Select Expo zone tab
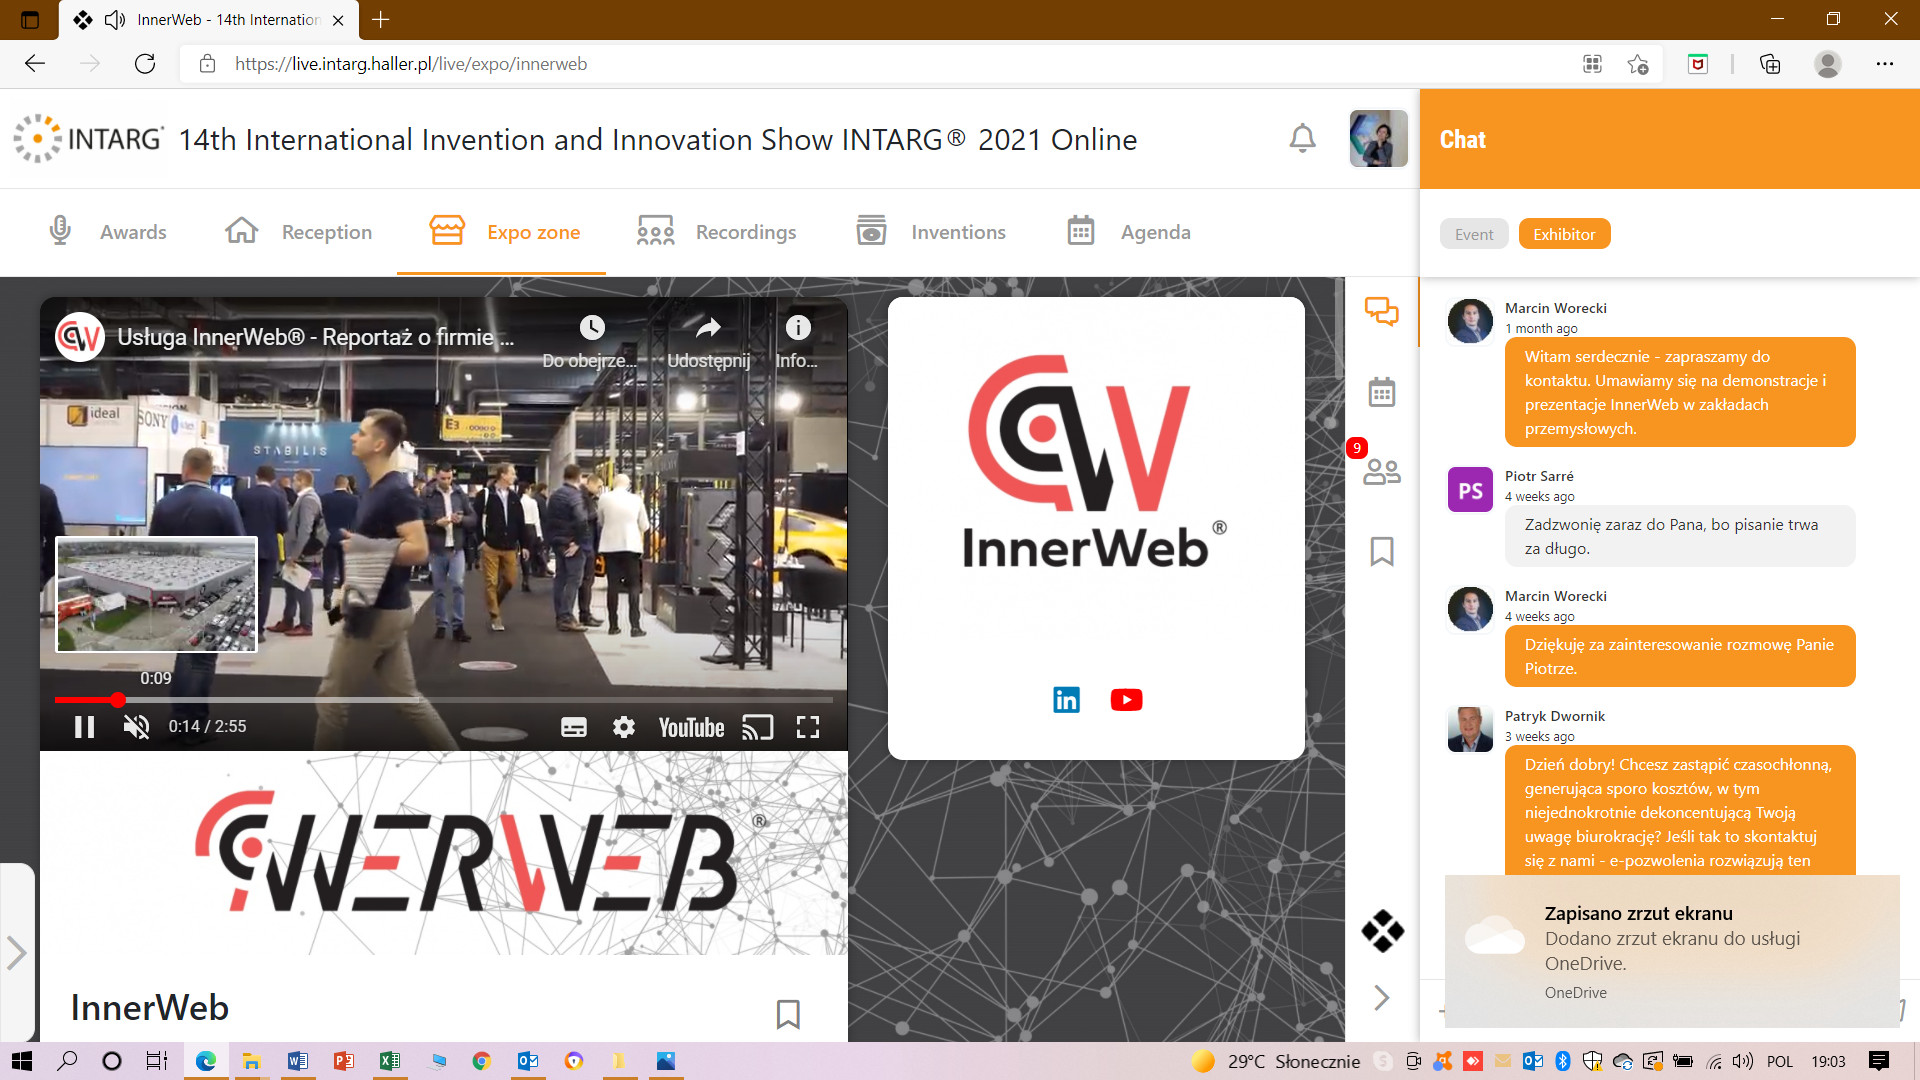 point(503,232)
